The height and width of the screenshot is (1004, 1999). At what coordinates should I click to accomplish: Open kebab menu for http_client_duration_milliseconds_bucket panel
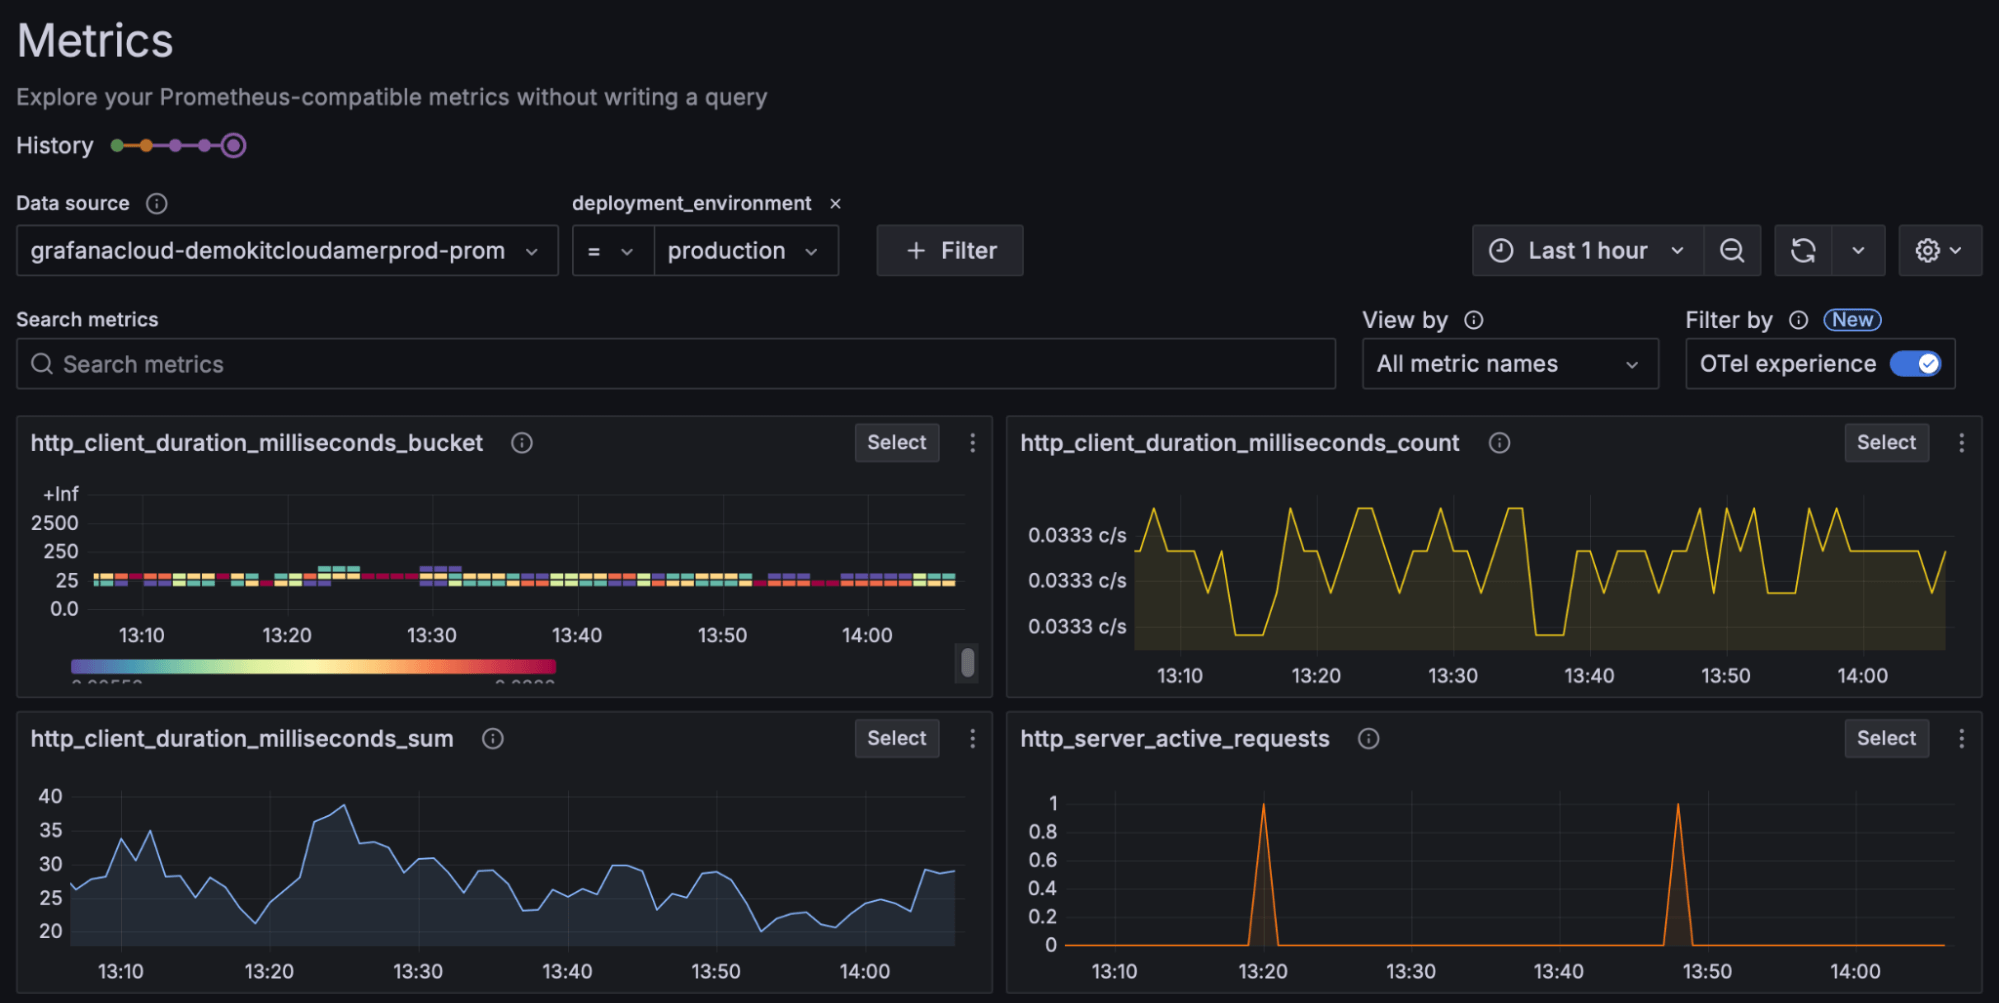click(972, 443)
